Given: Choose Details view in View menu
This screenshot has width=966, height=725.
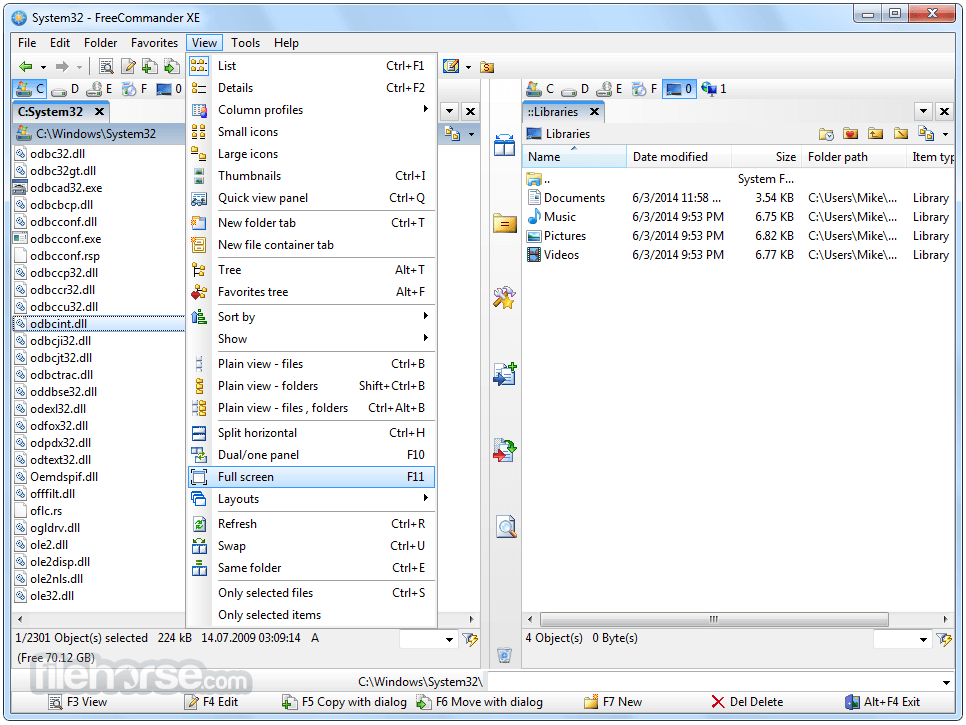Looking at the screenshot, I should click(311, 88).
